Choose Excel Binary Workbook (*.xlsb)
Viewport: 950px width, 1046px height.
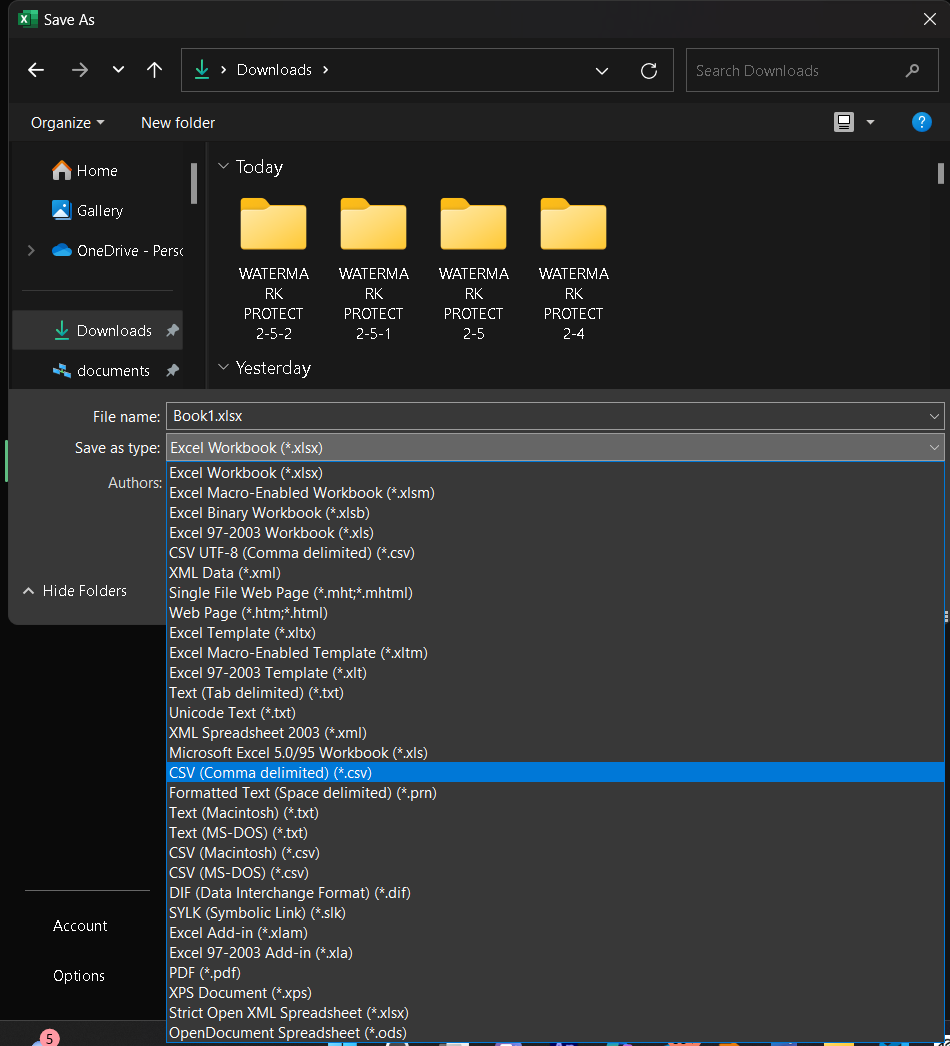555,513
